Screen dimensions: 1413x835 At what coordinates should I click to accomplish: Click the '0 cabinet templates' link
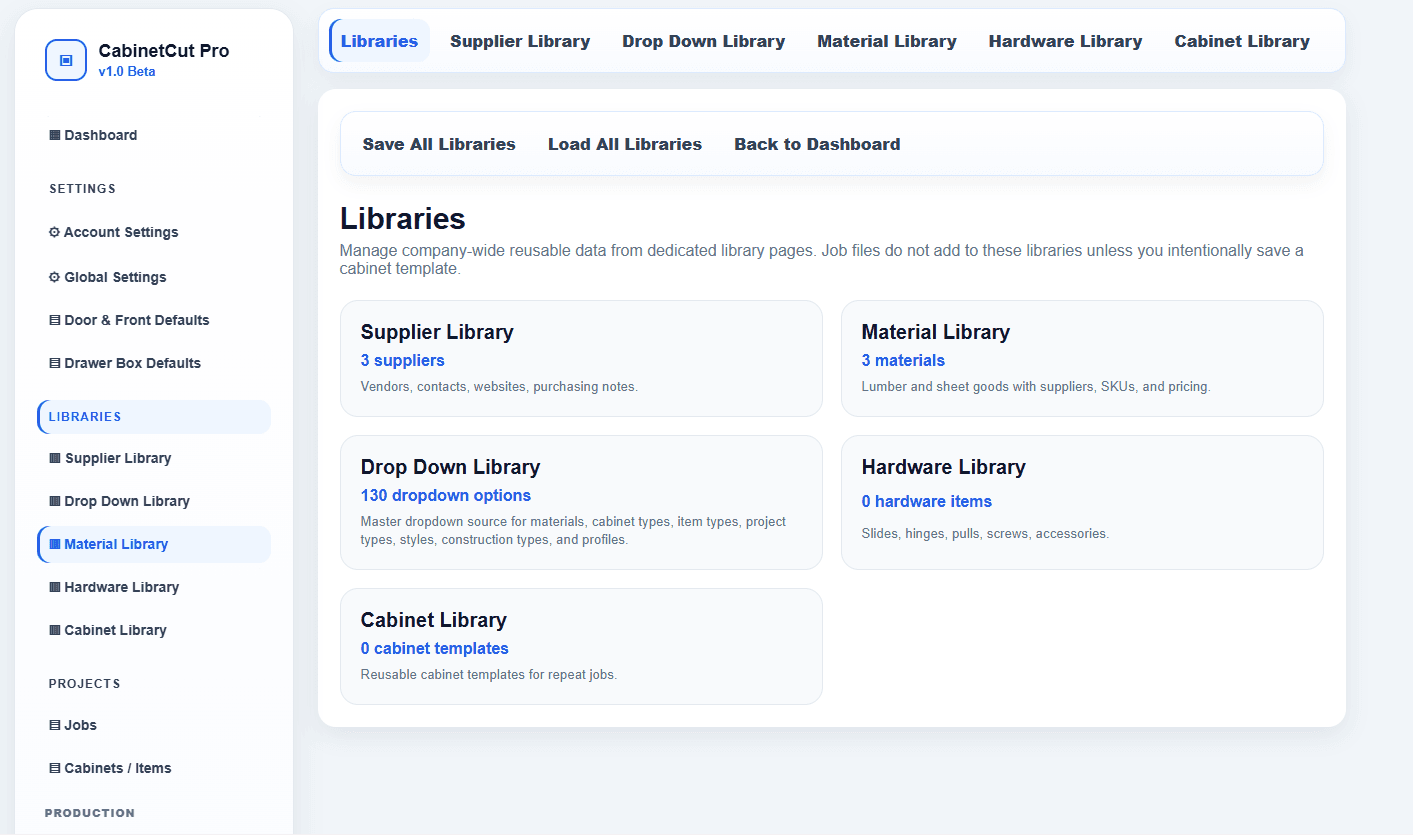435,648
